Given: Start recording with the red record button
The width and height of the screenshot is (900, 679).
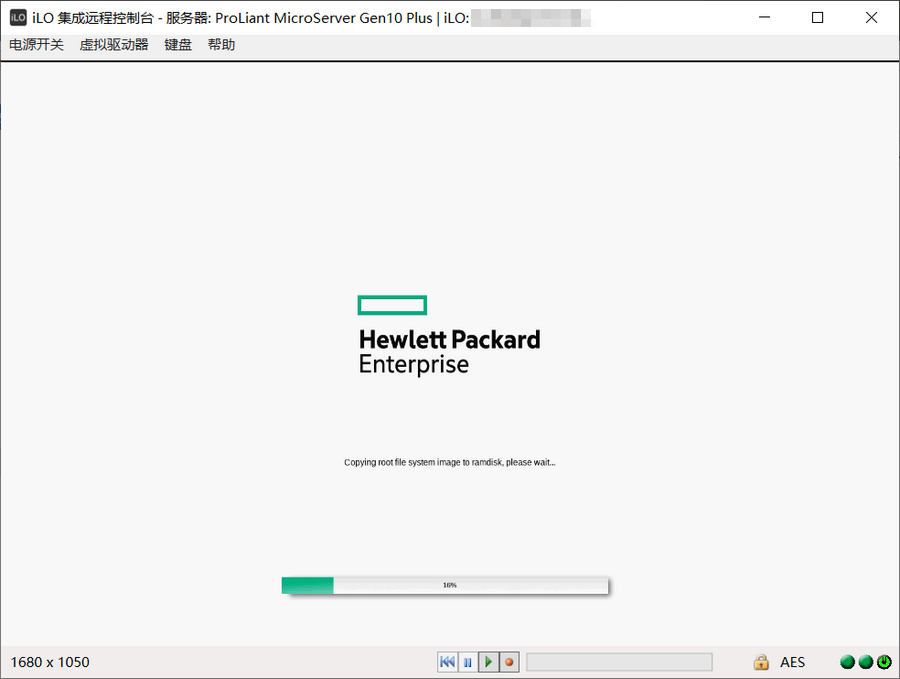Looking at the screenshot, I should (509, 662).
